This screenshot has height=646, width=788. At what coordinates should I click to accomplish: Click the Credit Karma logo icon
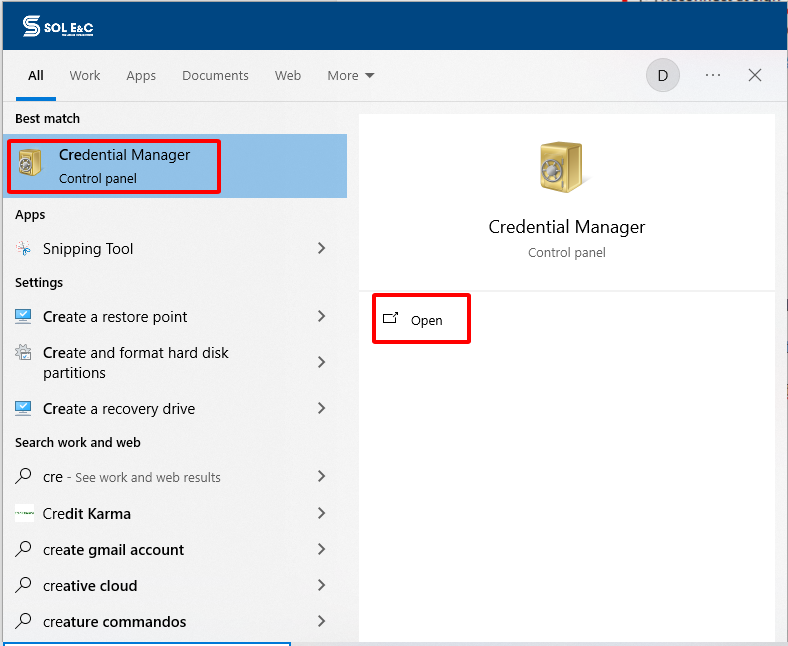pyautogui.click(x=24, y=514)
